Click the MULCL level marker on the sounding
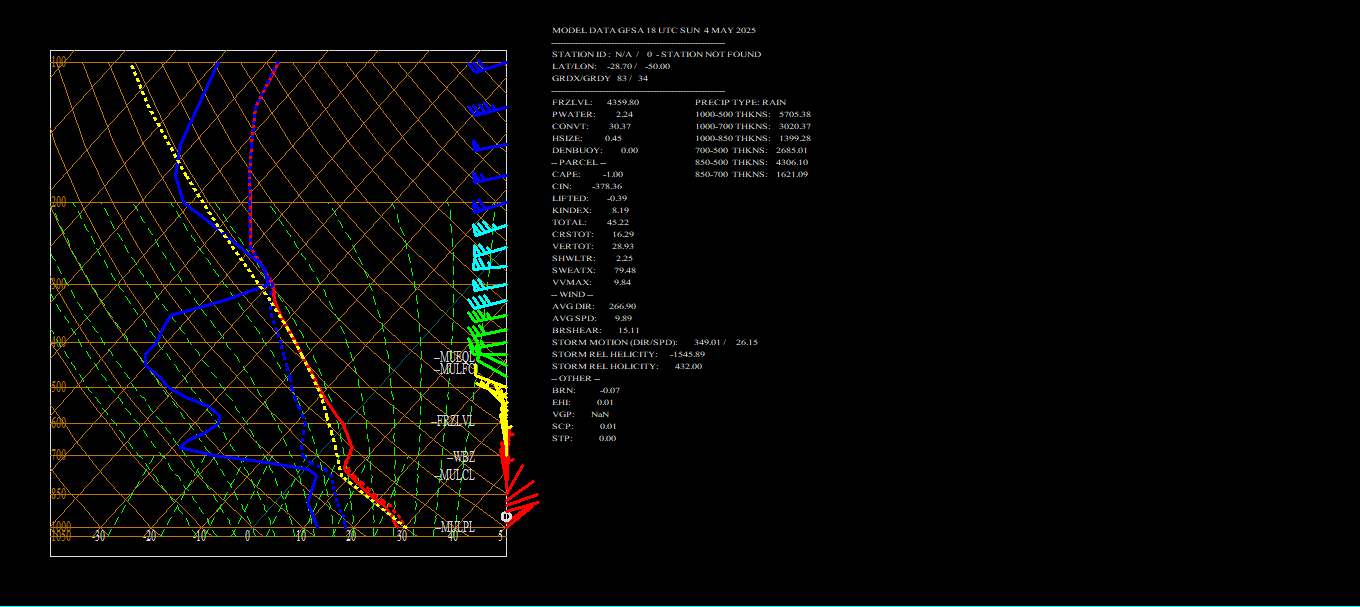The image size is (1360, 607). pos(454,475)
